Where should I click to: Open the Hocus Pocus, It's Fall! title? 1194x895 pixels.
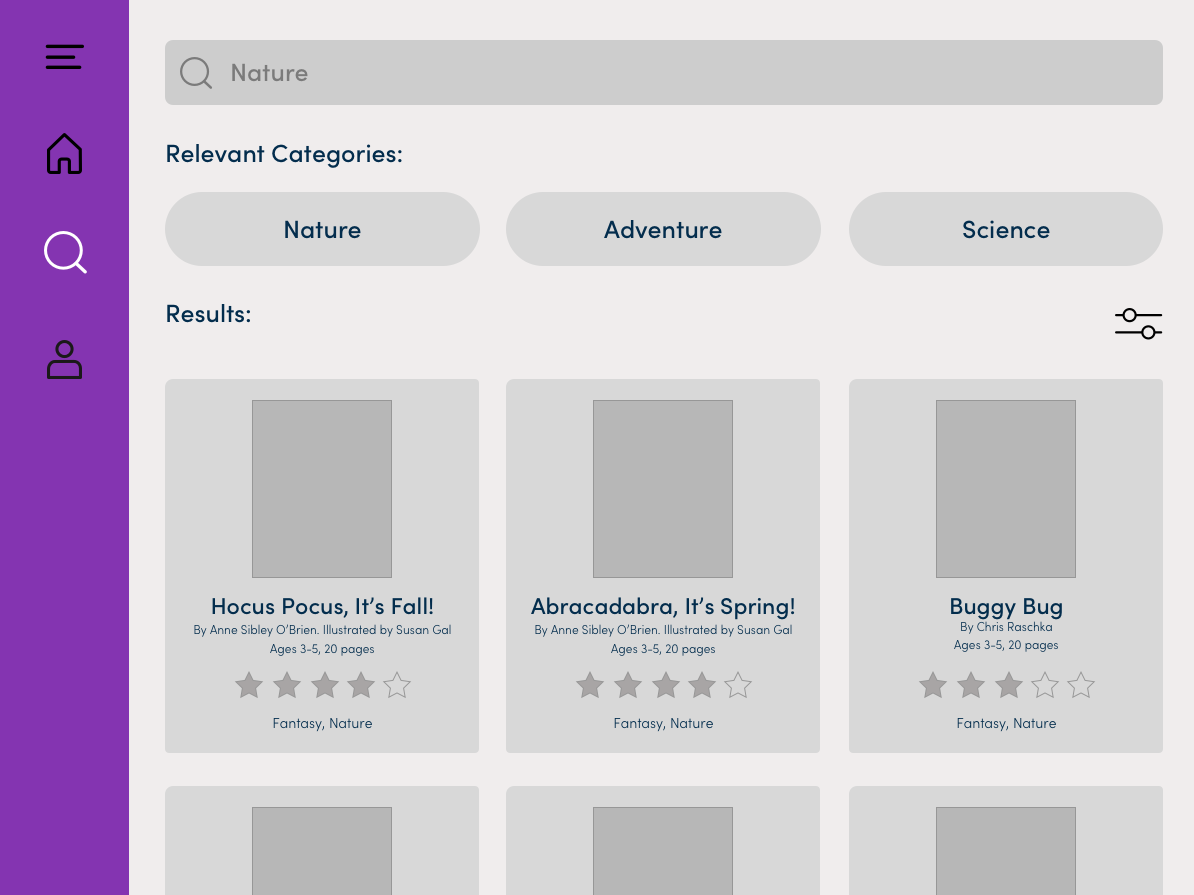point(322,606)
